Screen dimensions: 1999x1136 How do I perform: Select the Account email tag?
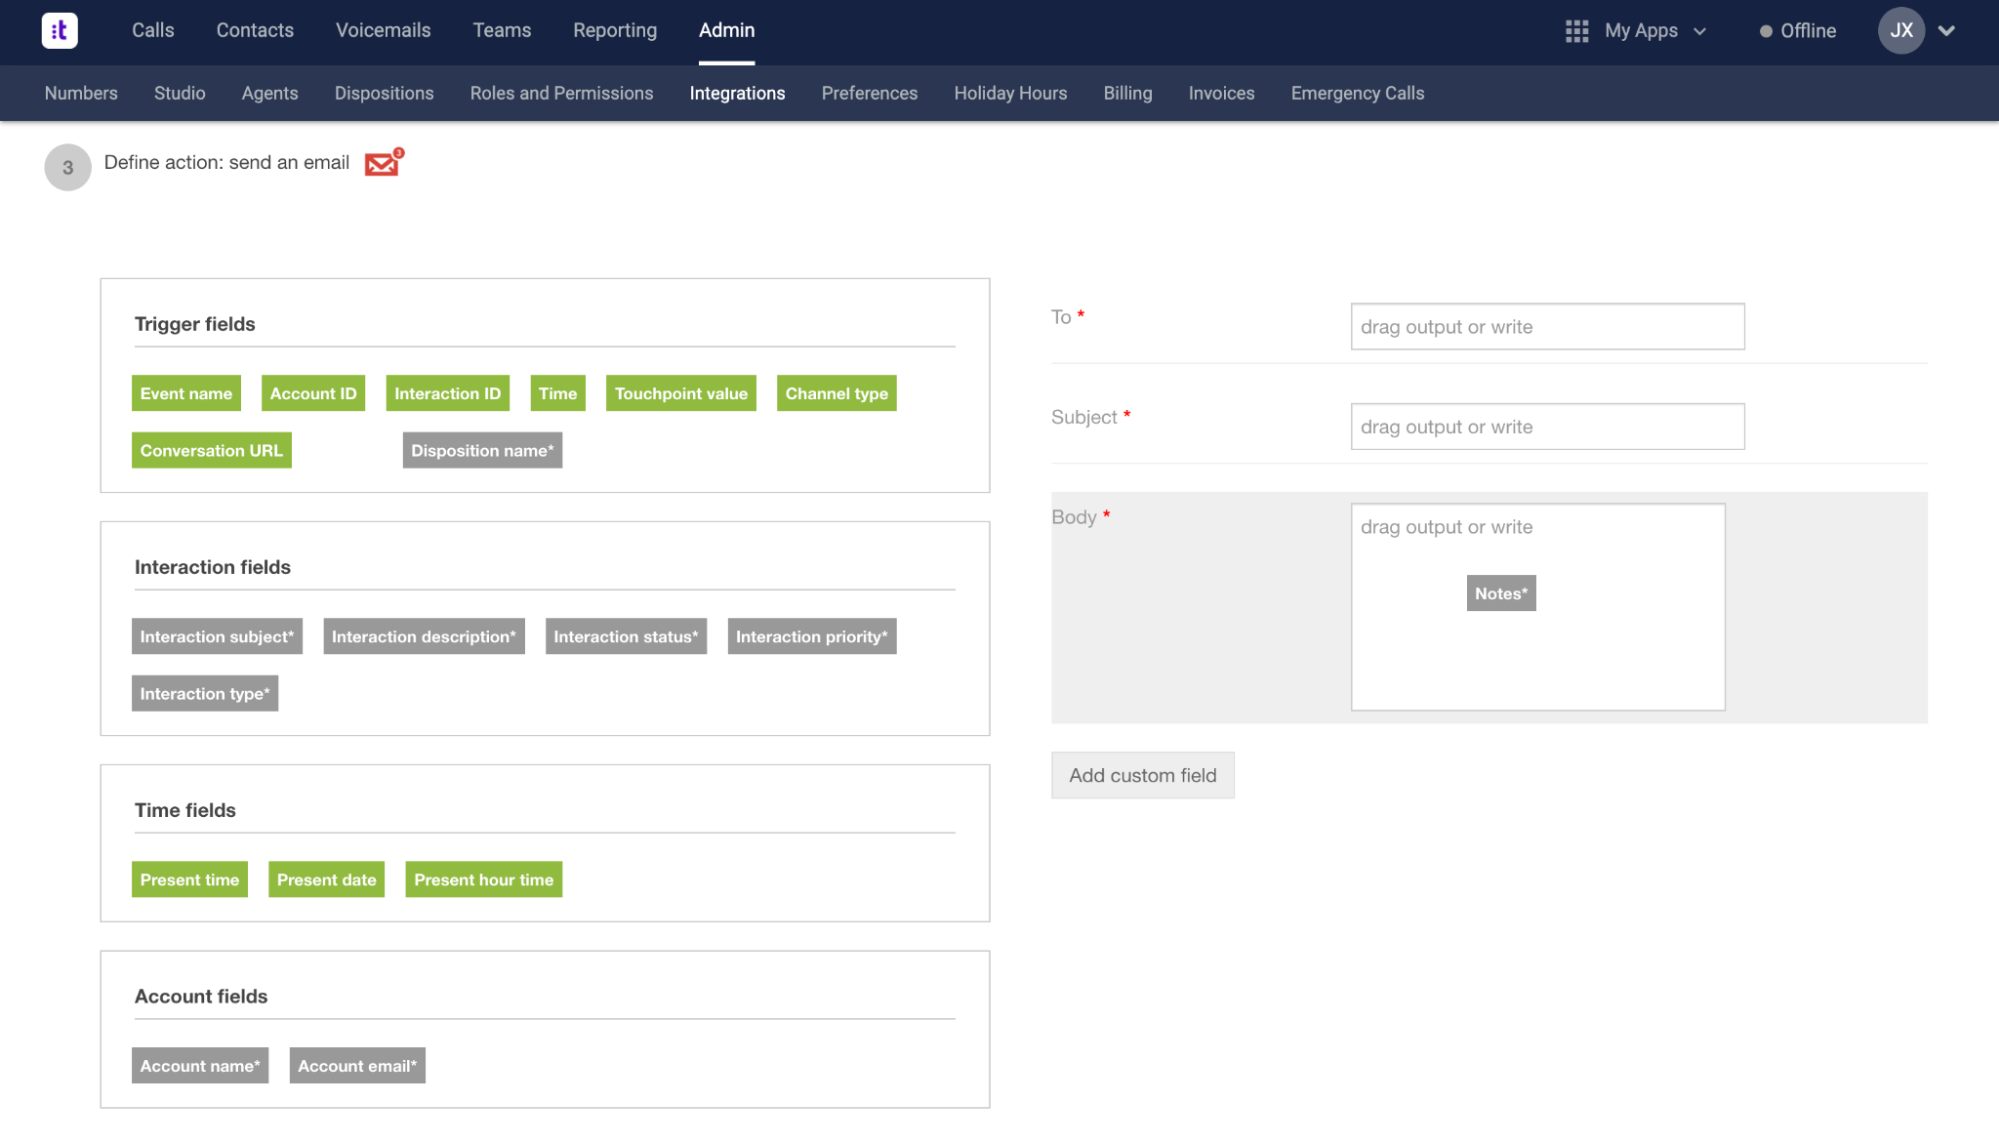point(357,1066)
